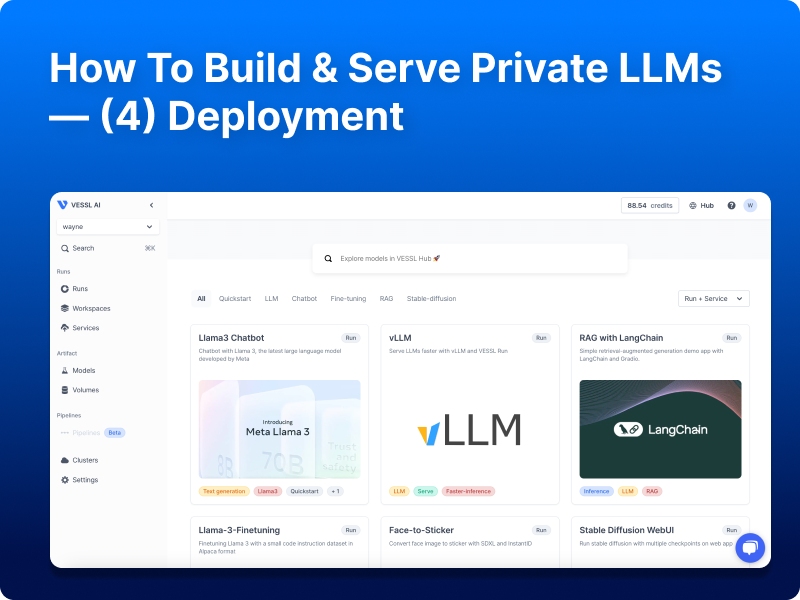Open the Workspaces section
The width and height of the screenshot is (800, 600).
(92, 308)
